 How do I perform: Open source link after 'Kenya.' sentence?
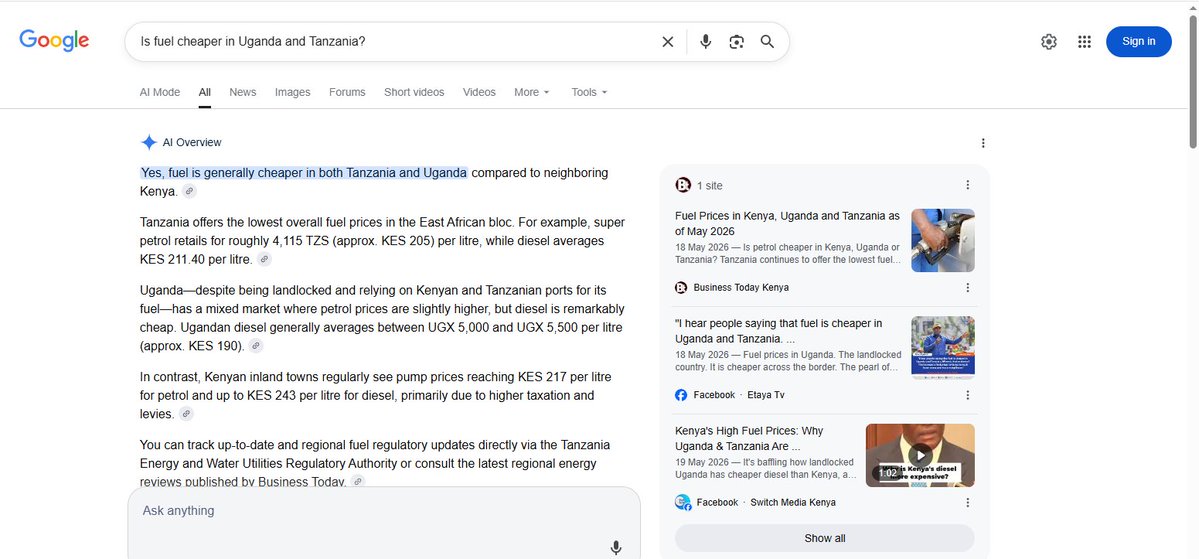point(189,191)
